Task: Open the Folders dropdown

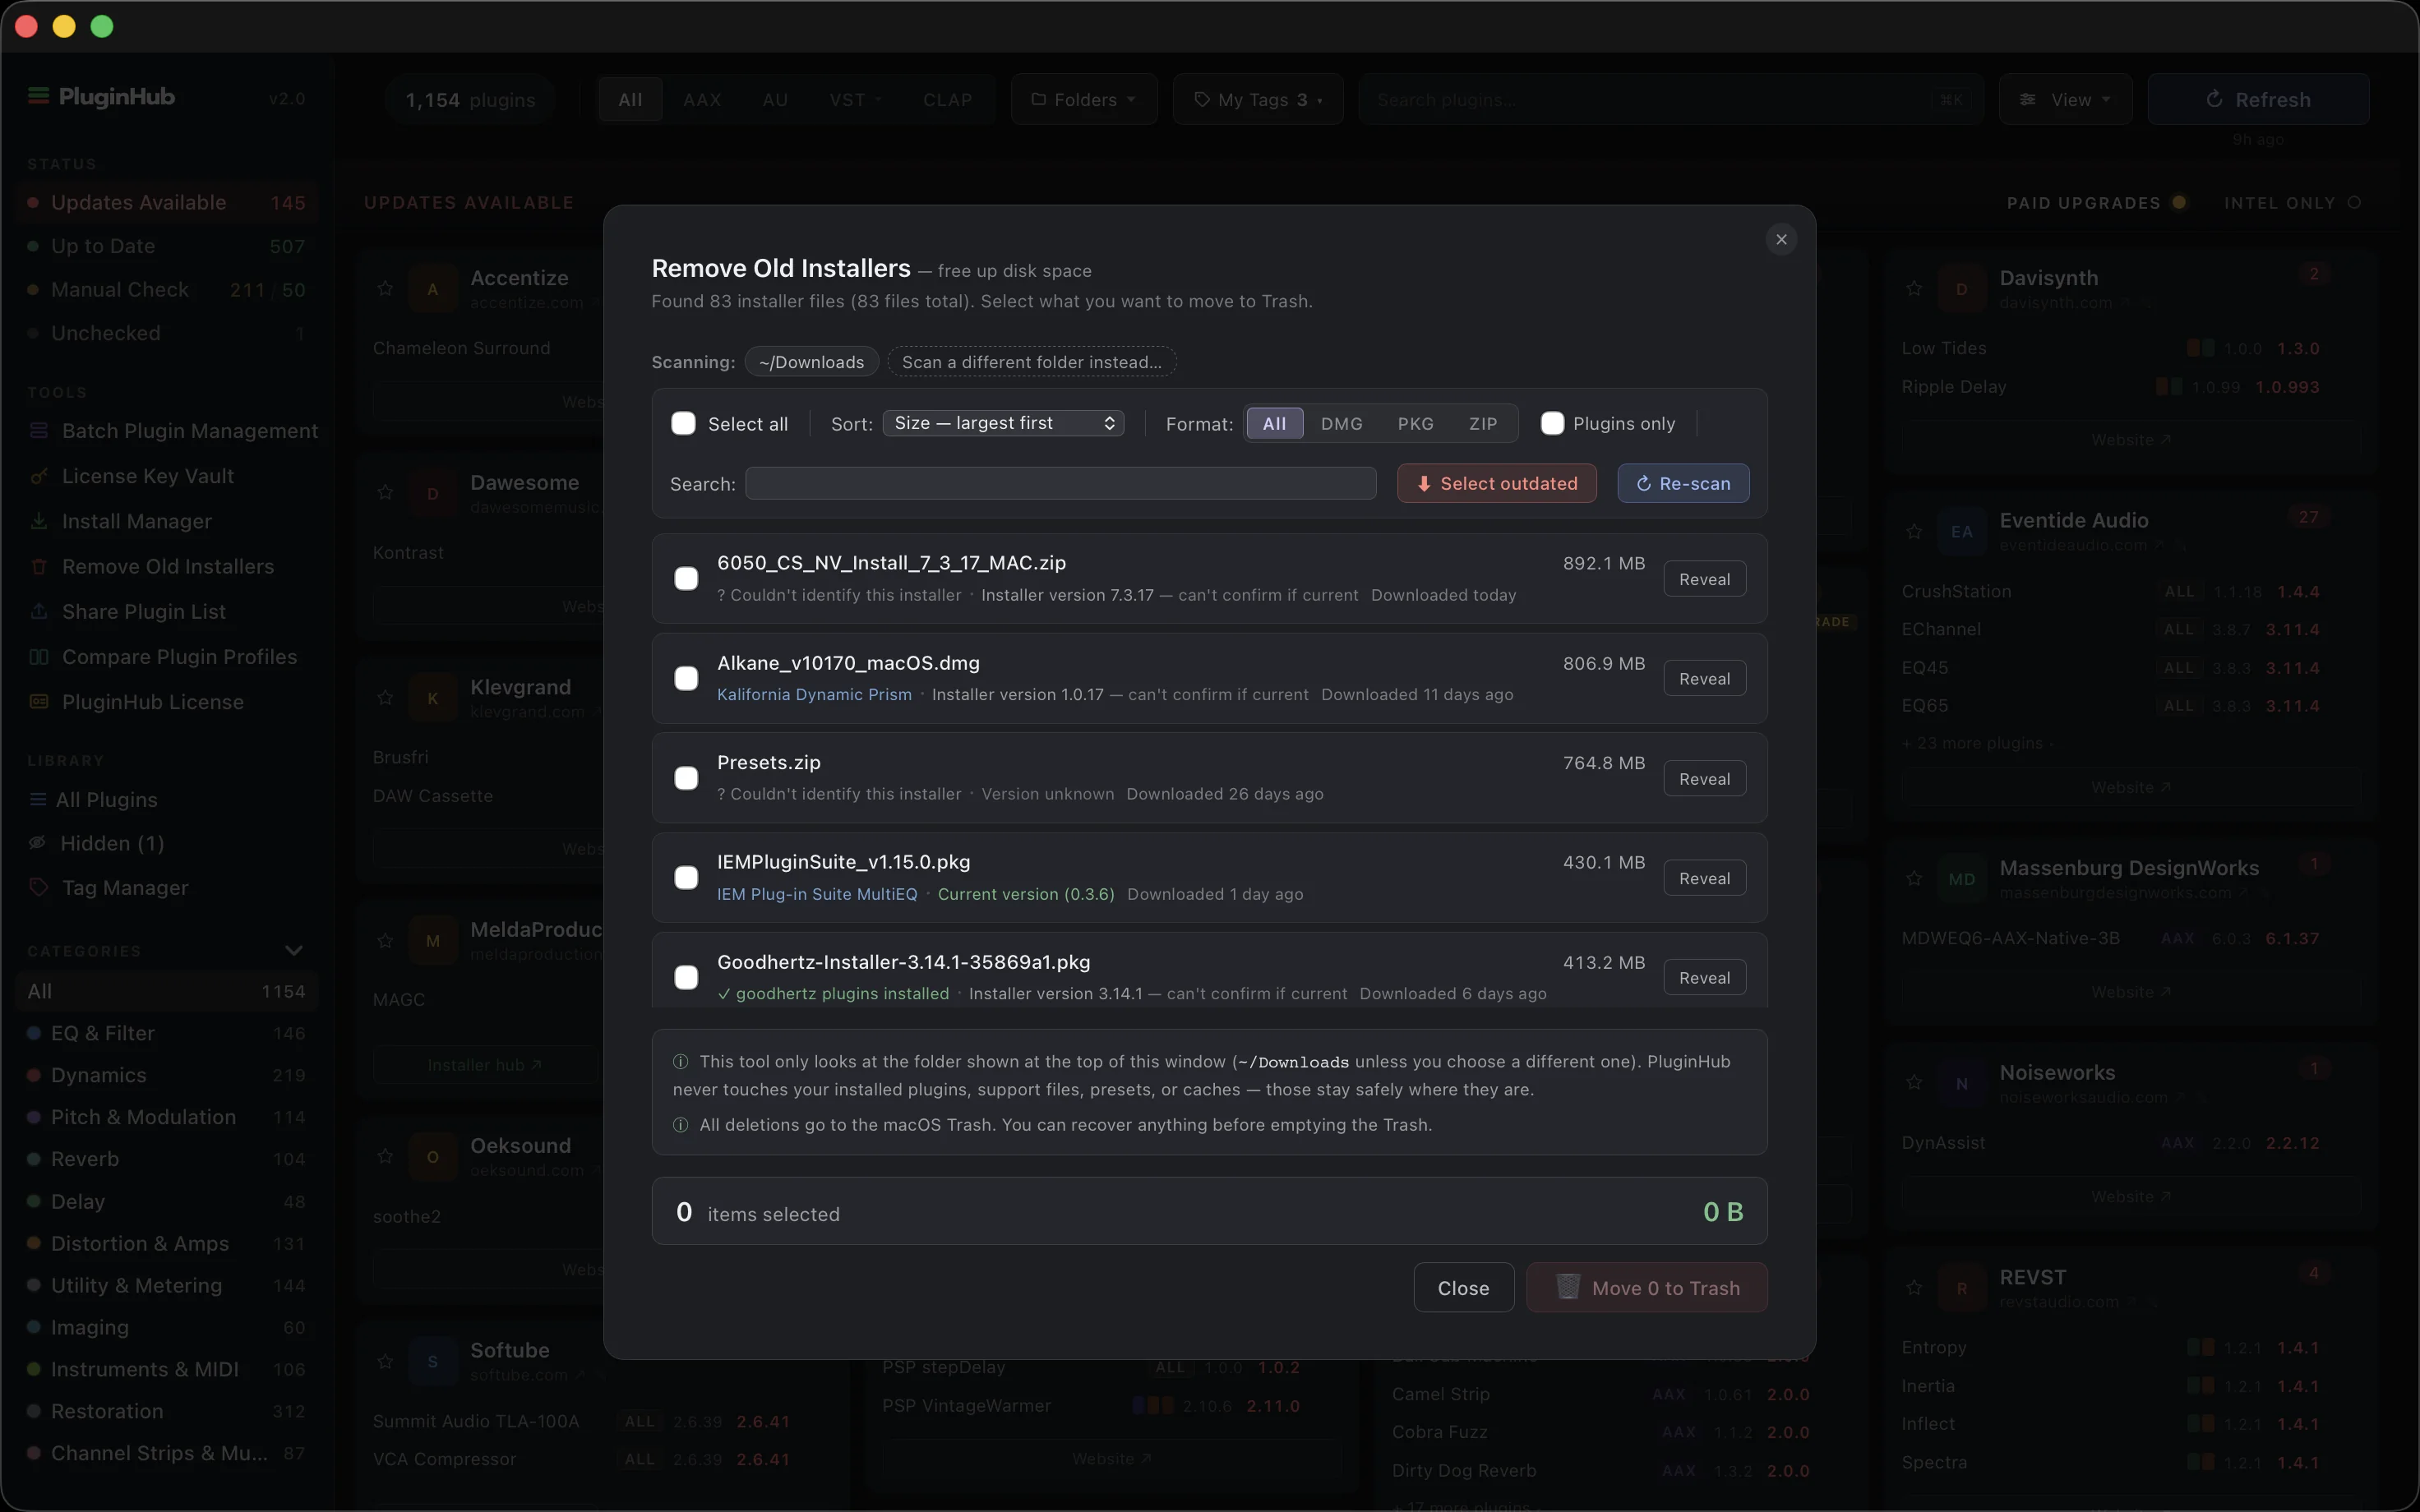Action: click(1084, 99)
